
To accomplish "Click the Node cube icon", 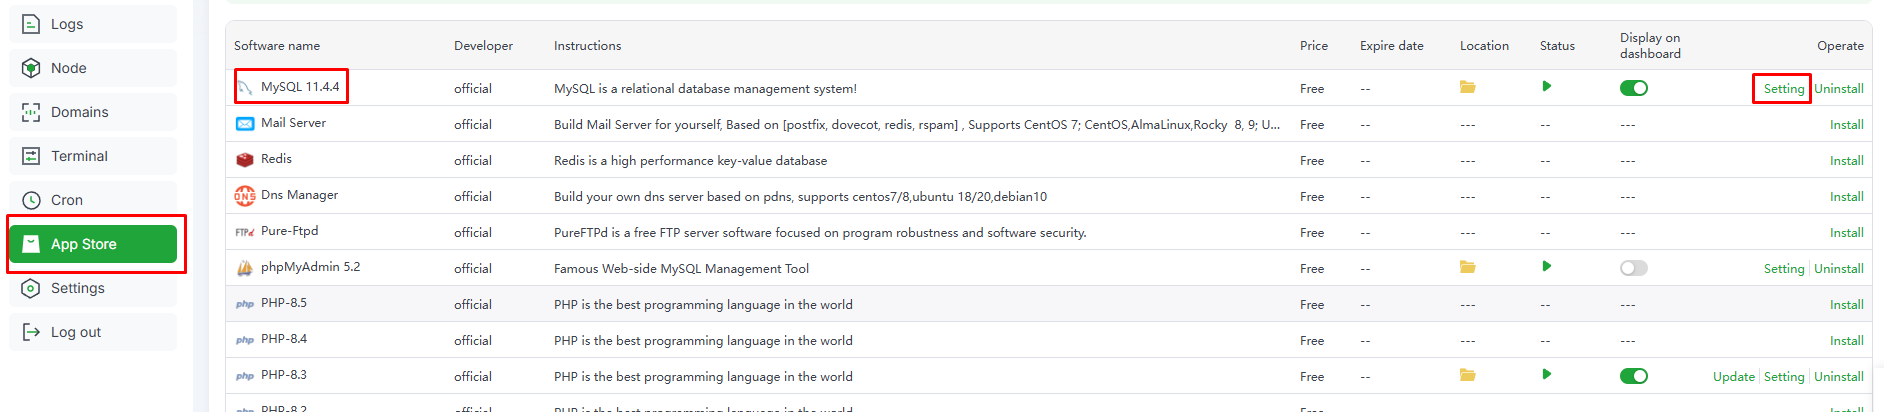I will click(x=31, y=68).
